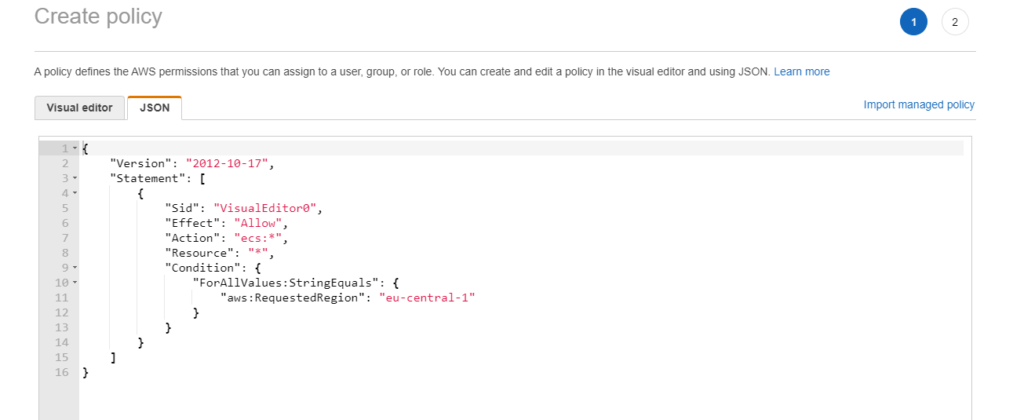Click Import managed policy link
Viewport: 1024px width, 420px height.
(x=918, y=104)
